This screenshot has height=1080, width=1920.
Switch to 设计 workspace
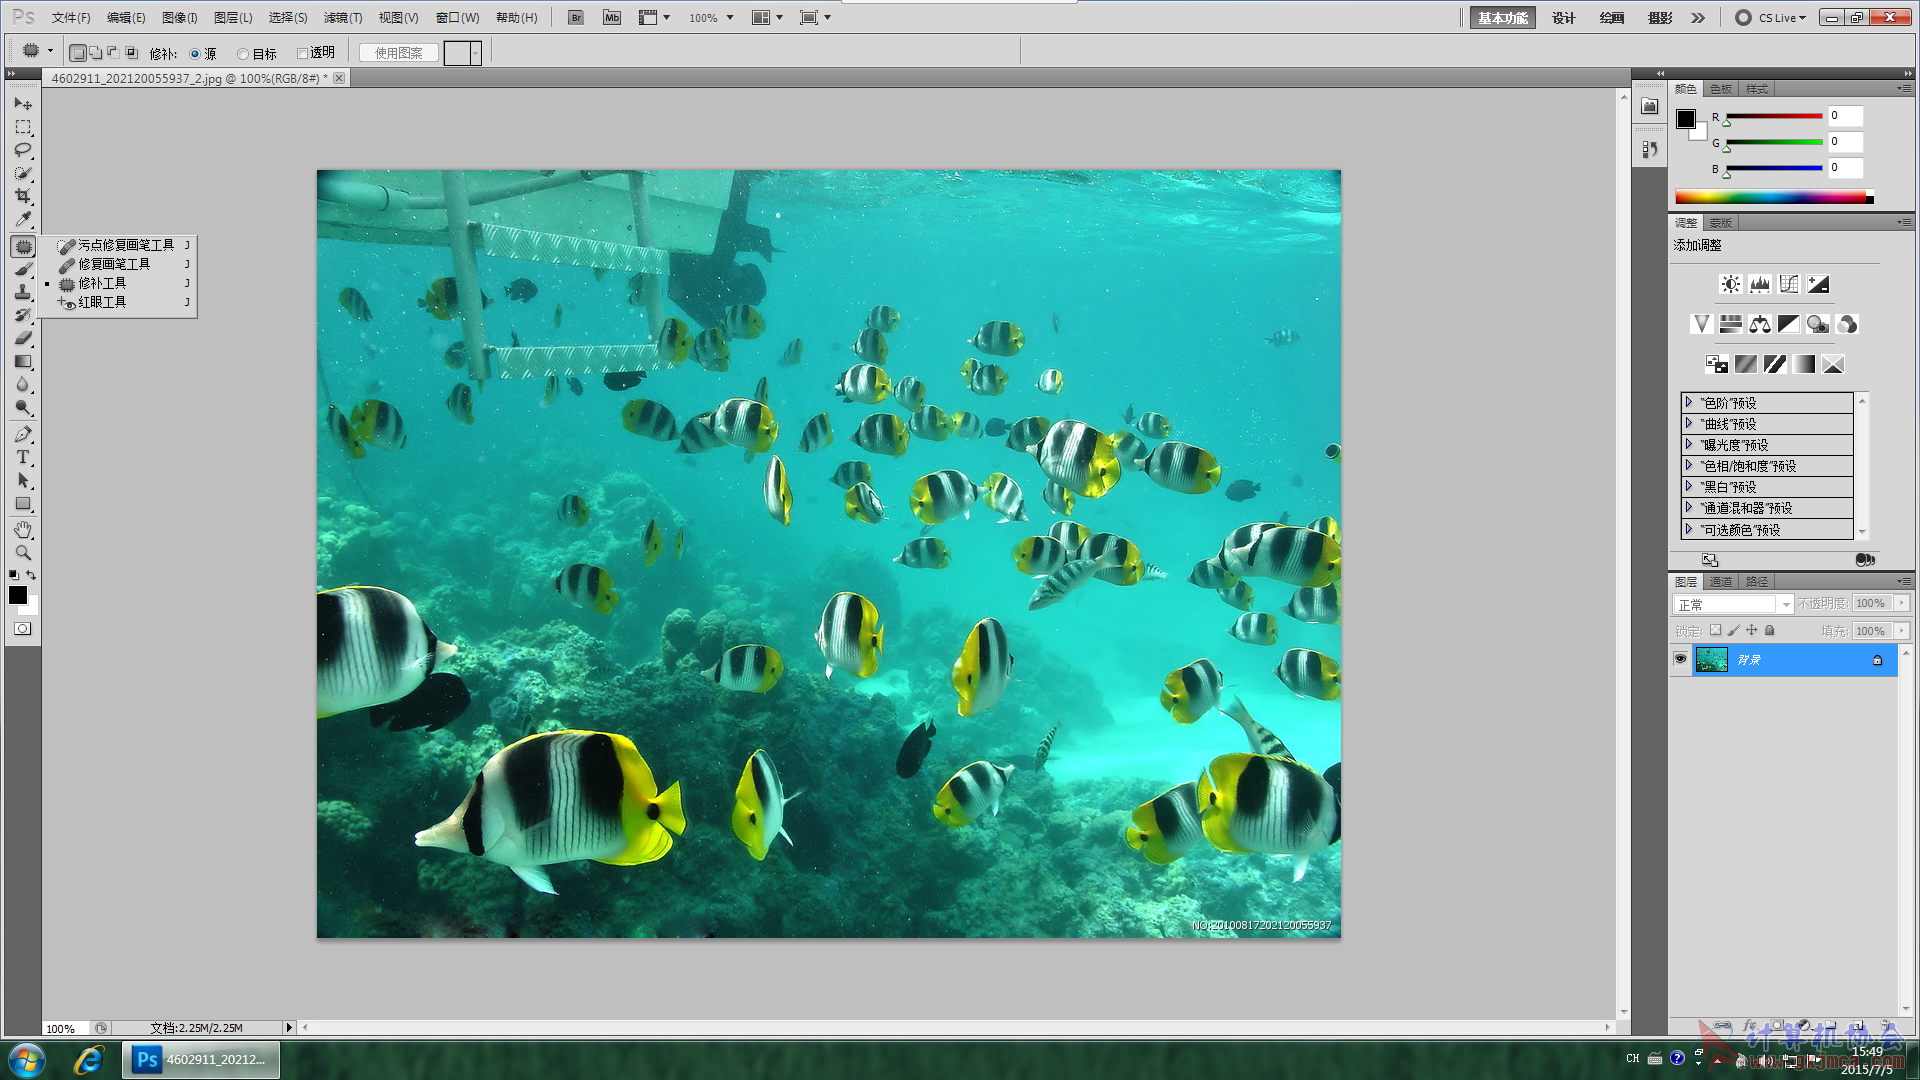coord(1563,18)
